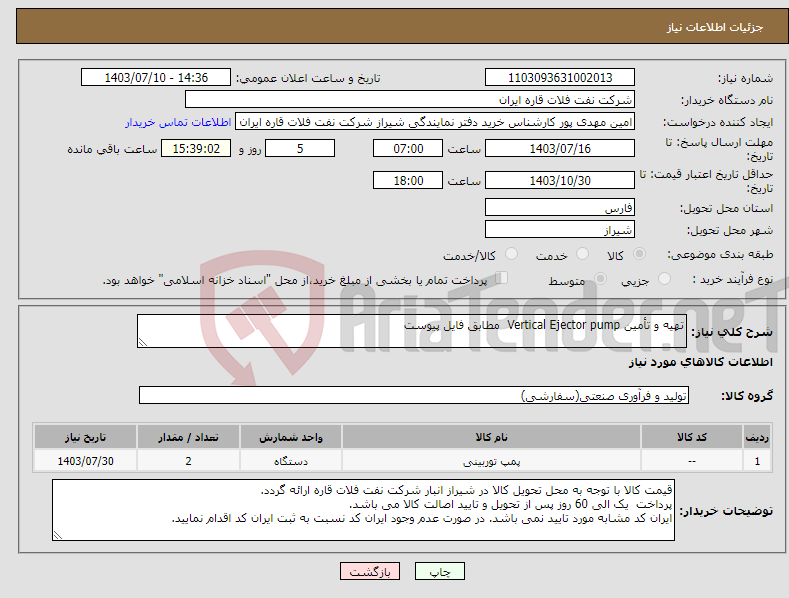The height and width of the screenshot is (598, 789).
Task: Click the پمپ توربینی table cell
Action: pos(491,461)
